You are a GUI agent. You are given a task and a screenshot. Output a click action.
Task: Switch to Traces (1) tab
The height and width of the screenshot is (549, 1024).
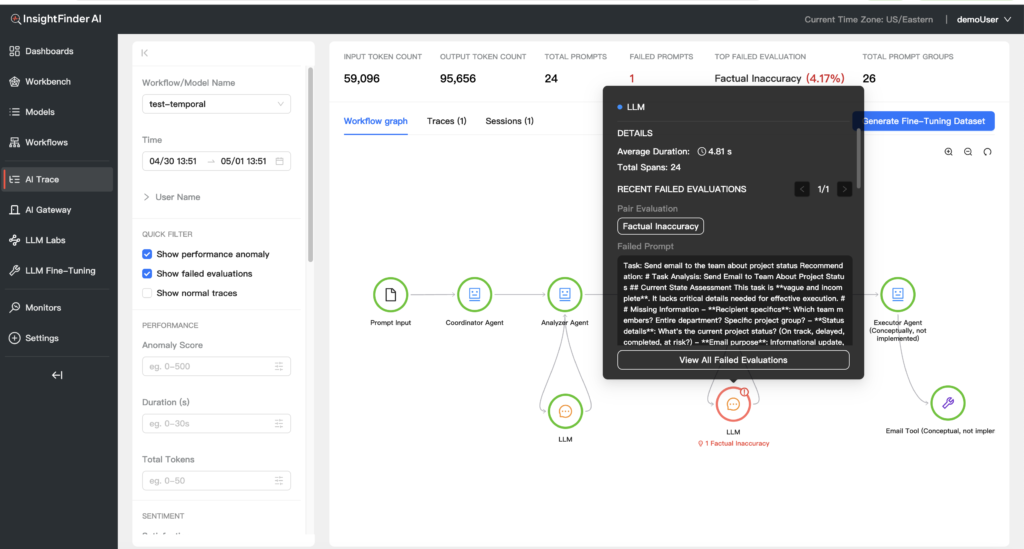(x=447, y=121)
